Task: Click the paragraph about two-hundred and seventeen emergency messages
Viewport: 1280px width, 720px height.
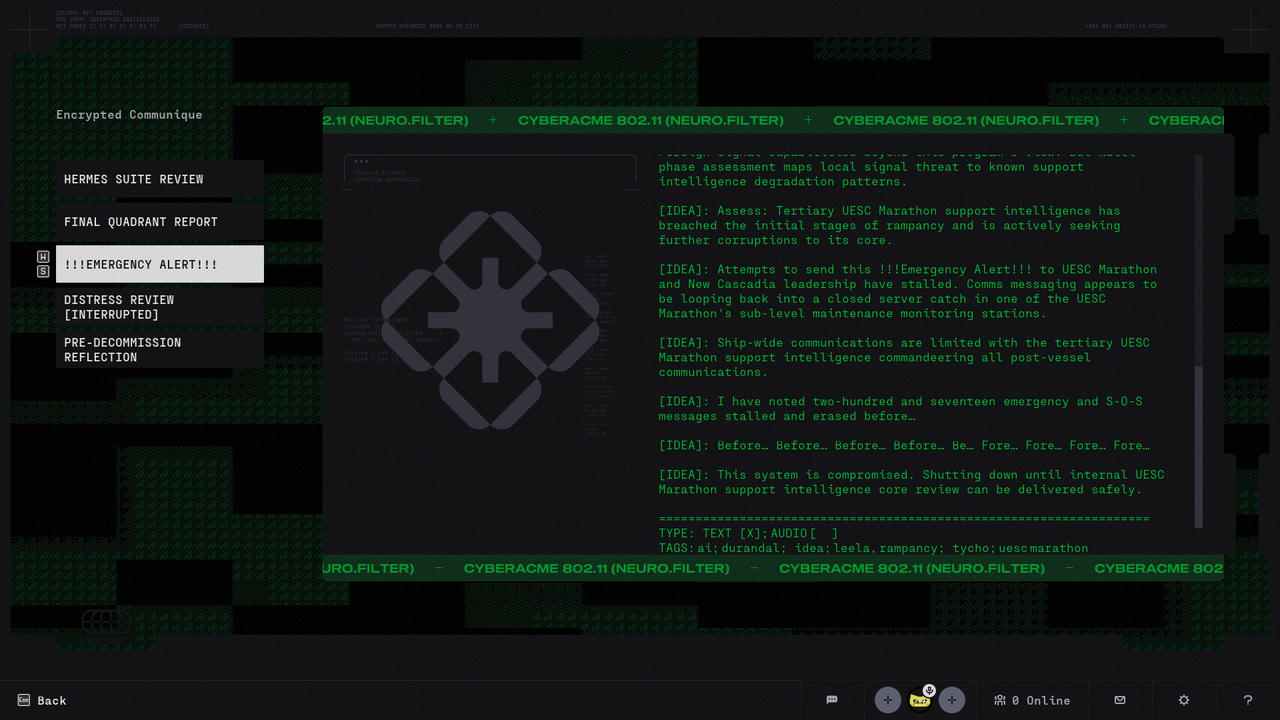Action: coord(900,409)
